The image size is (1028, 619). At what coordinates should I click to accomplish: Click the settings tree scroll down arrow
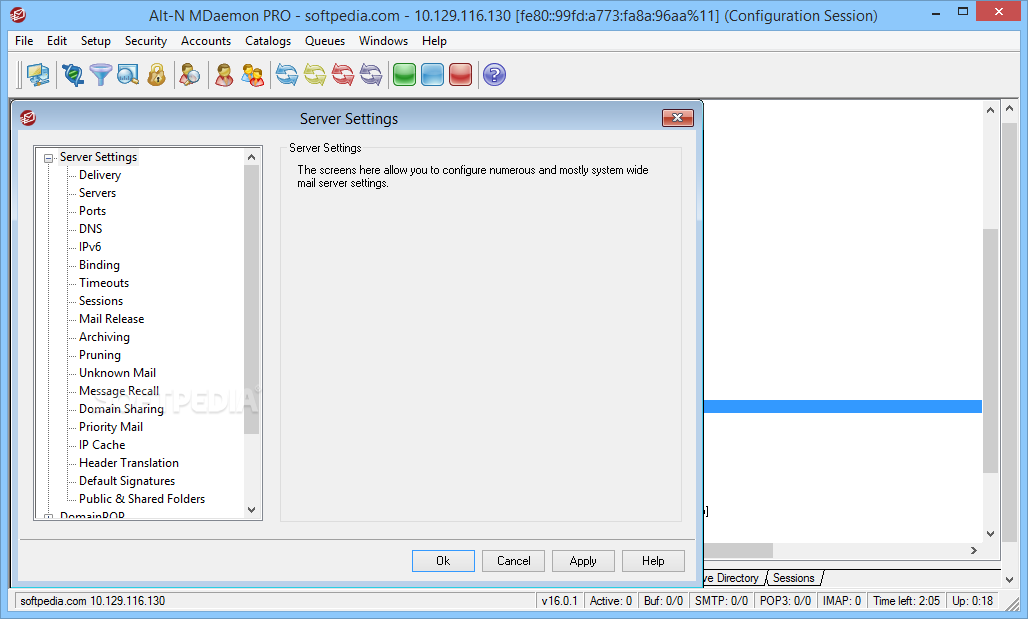click(x=252, y=509)
